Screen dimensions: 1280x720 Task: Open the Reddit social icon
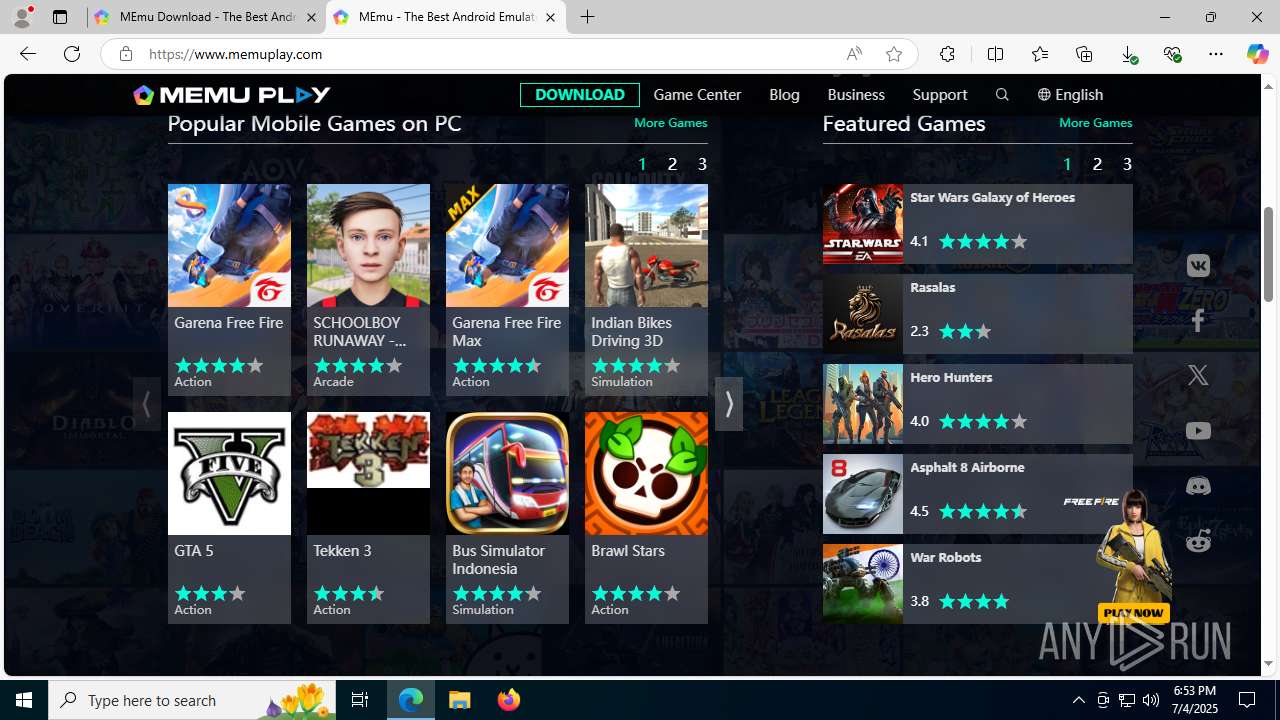coord(1198,541)
